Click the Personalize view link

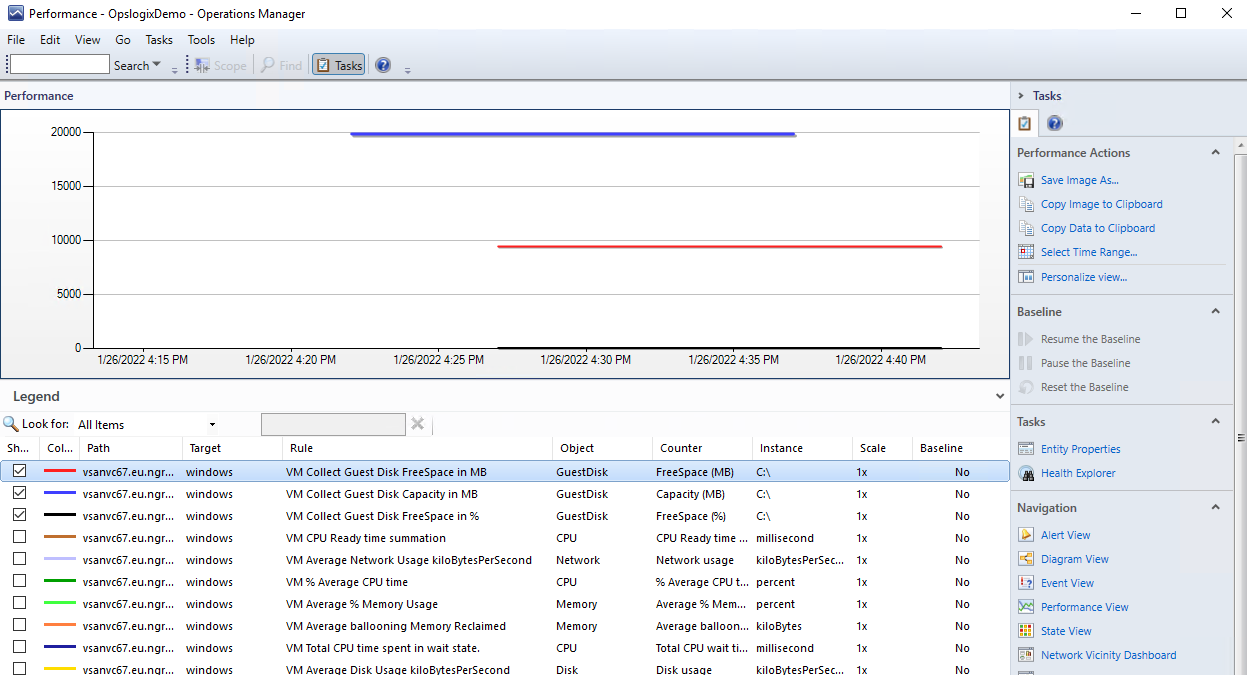(1083, 277)
